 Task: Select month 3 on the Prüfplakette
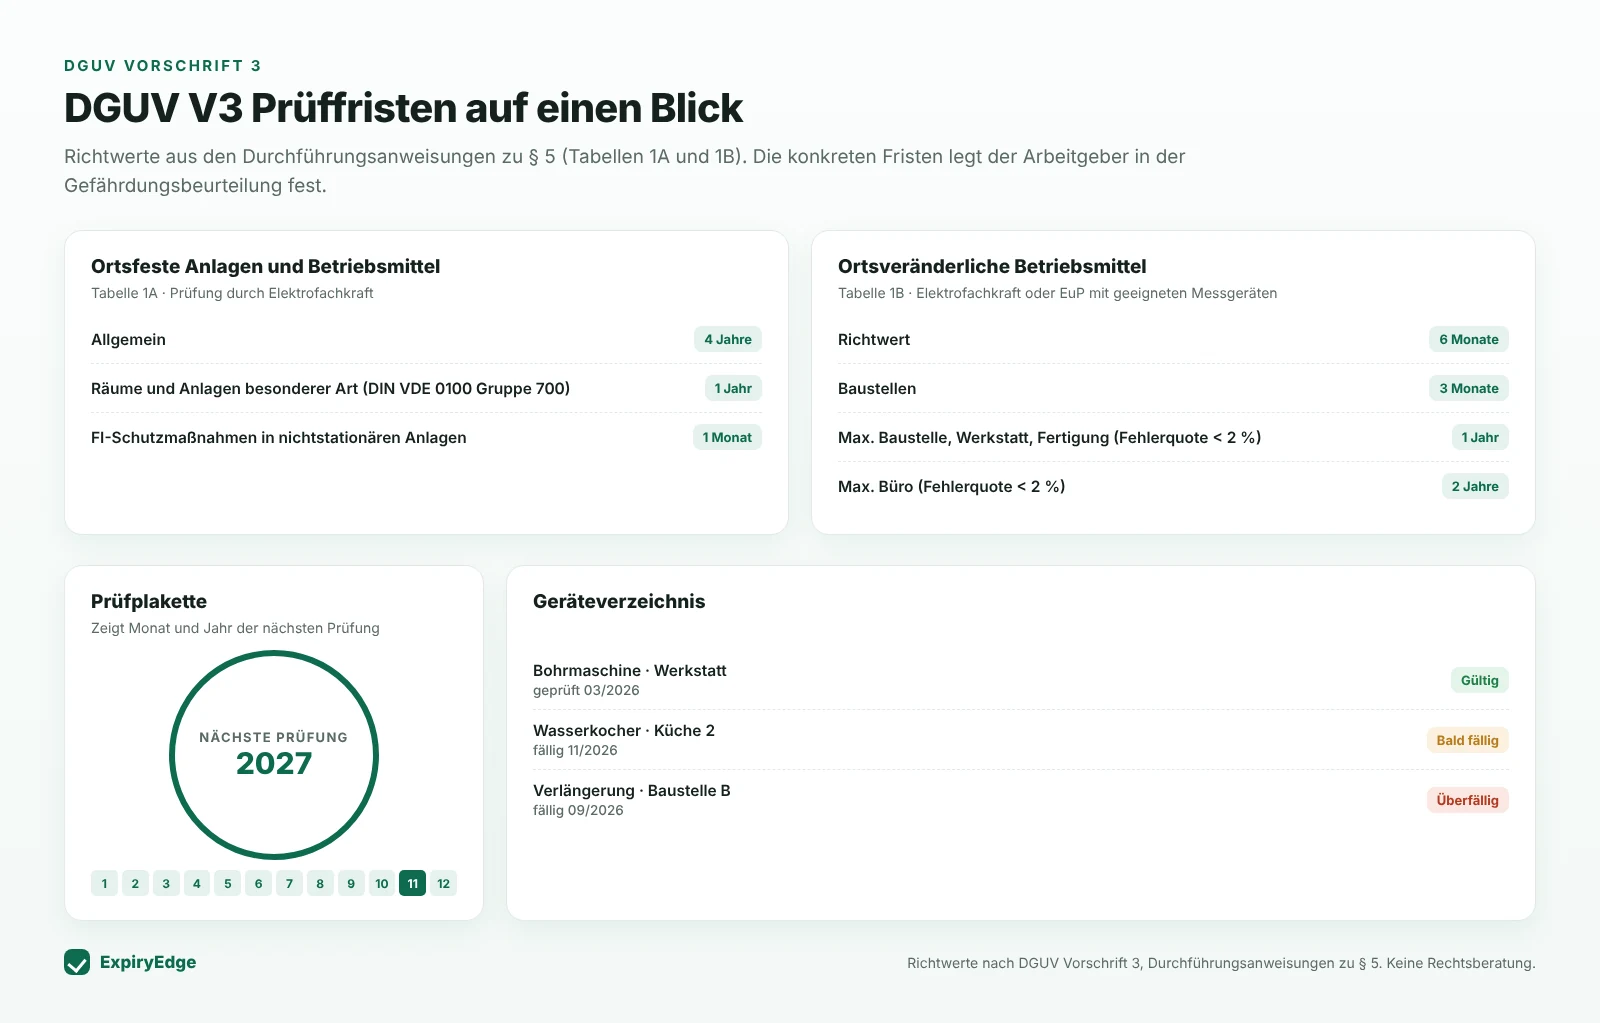click(x=166, y=883)
